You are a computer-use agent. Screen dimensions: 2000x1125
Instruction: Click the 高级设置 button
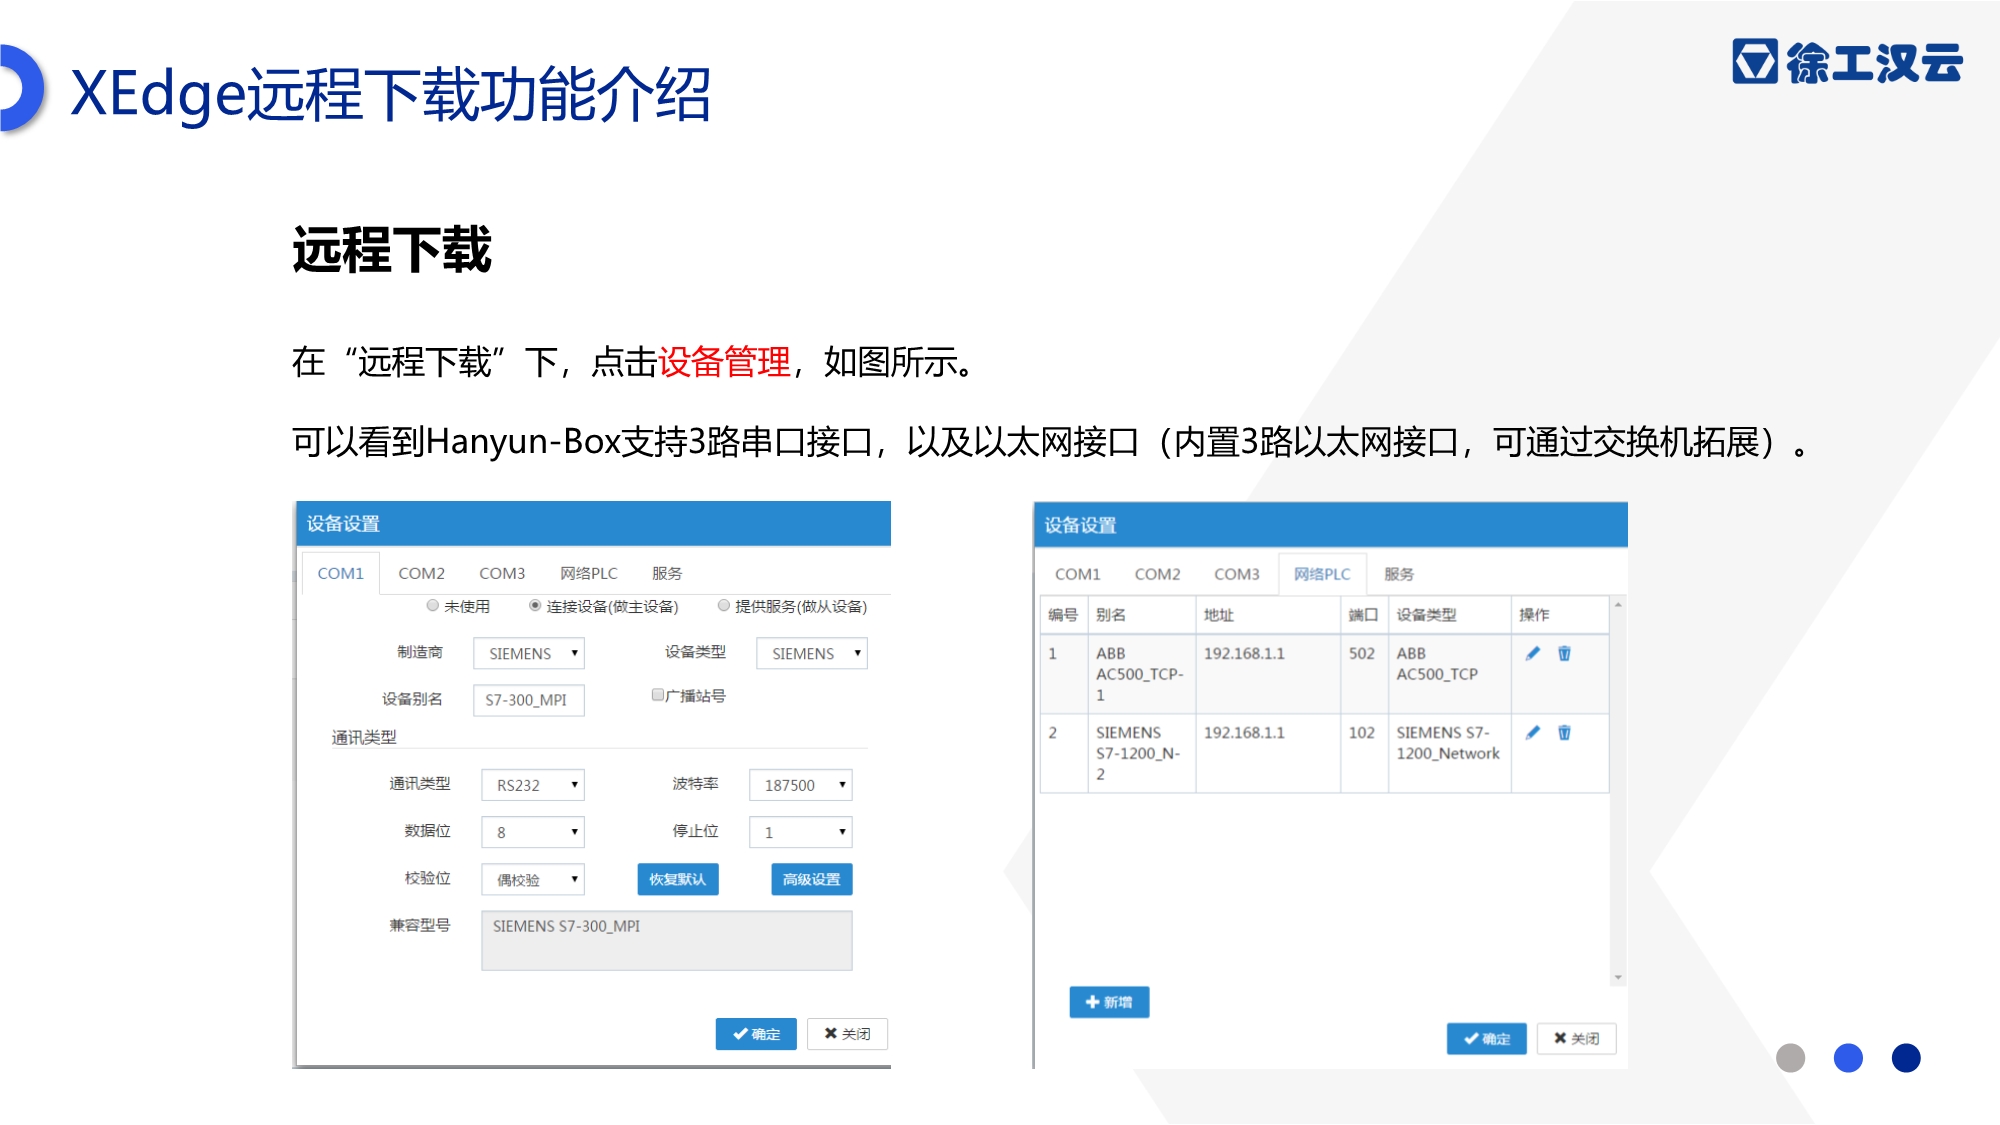tap(812, 879)
